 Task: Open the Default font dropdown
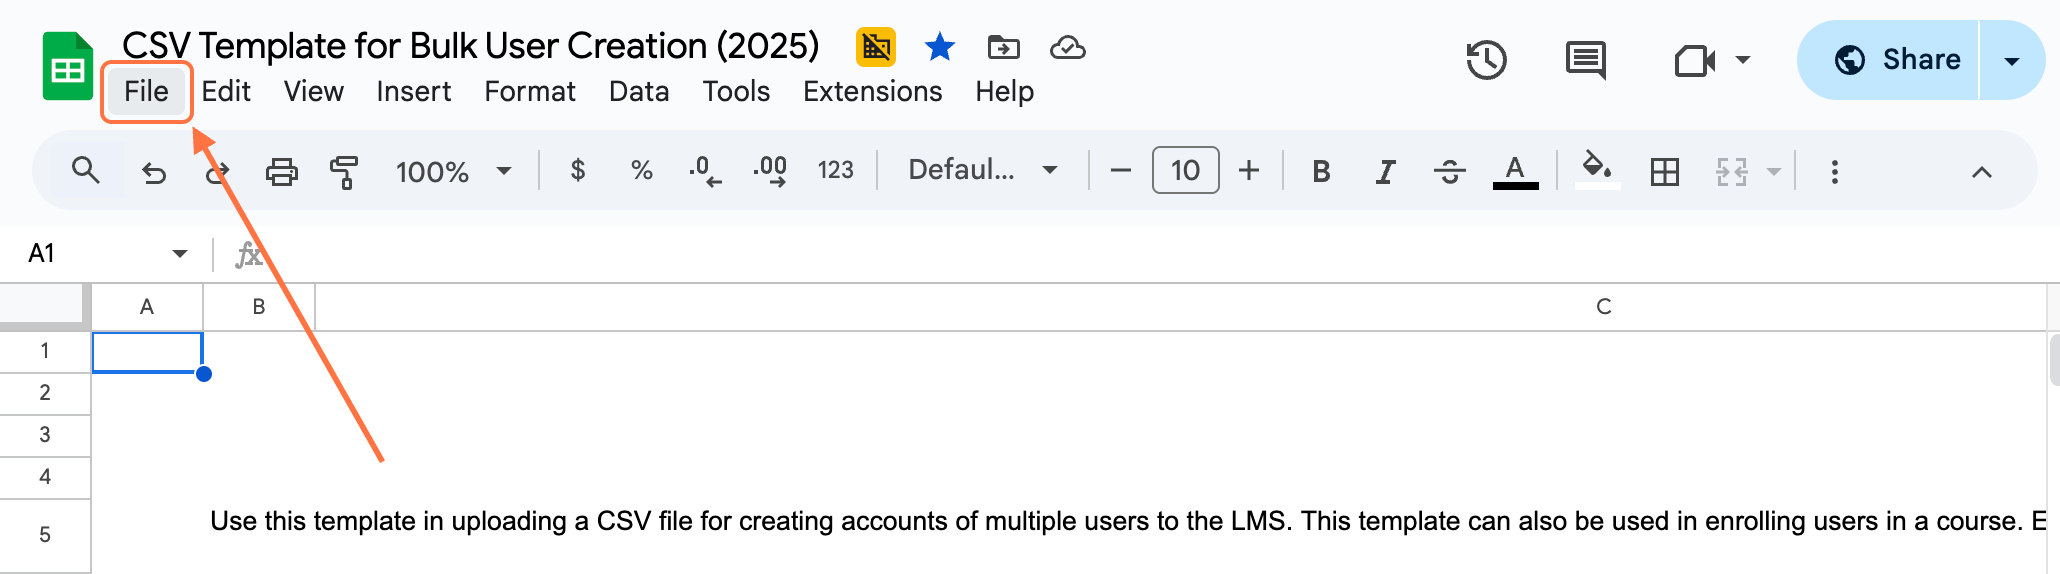(981, 170)
